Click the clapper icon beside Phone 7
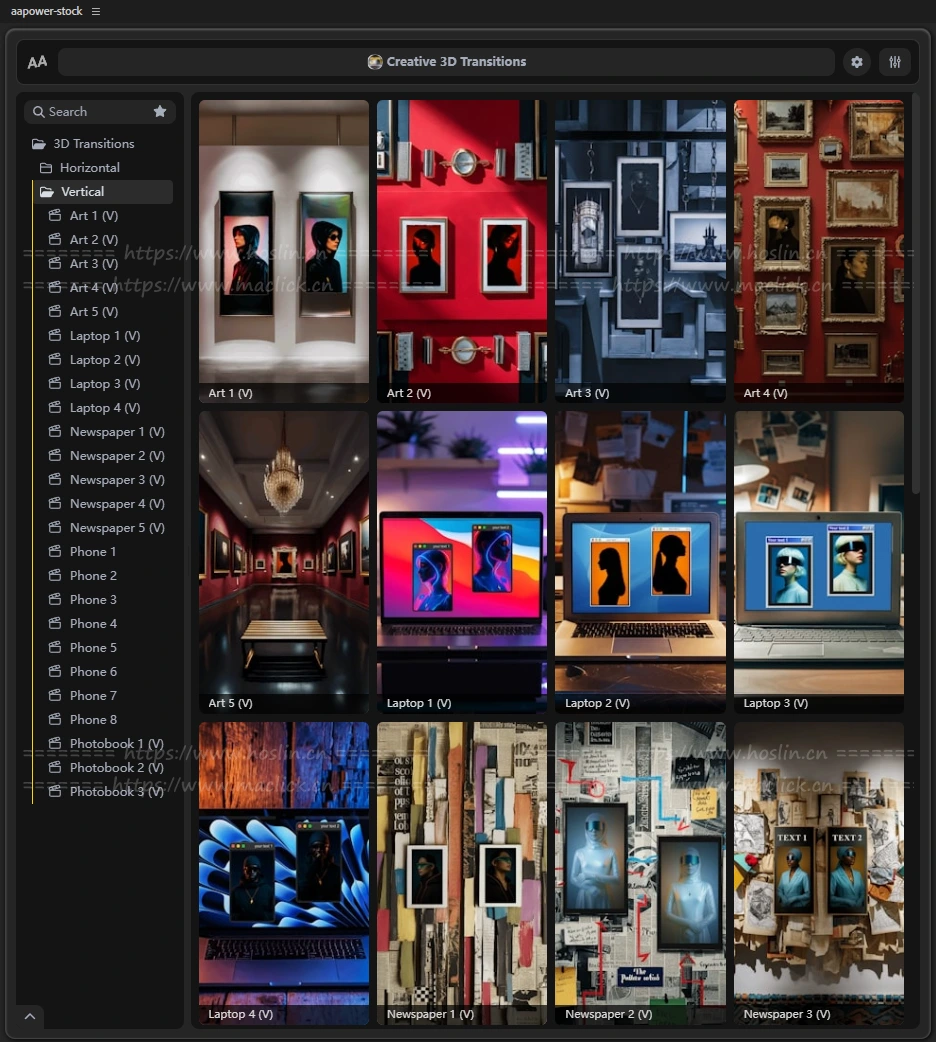 tap(55, 694)
